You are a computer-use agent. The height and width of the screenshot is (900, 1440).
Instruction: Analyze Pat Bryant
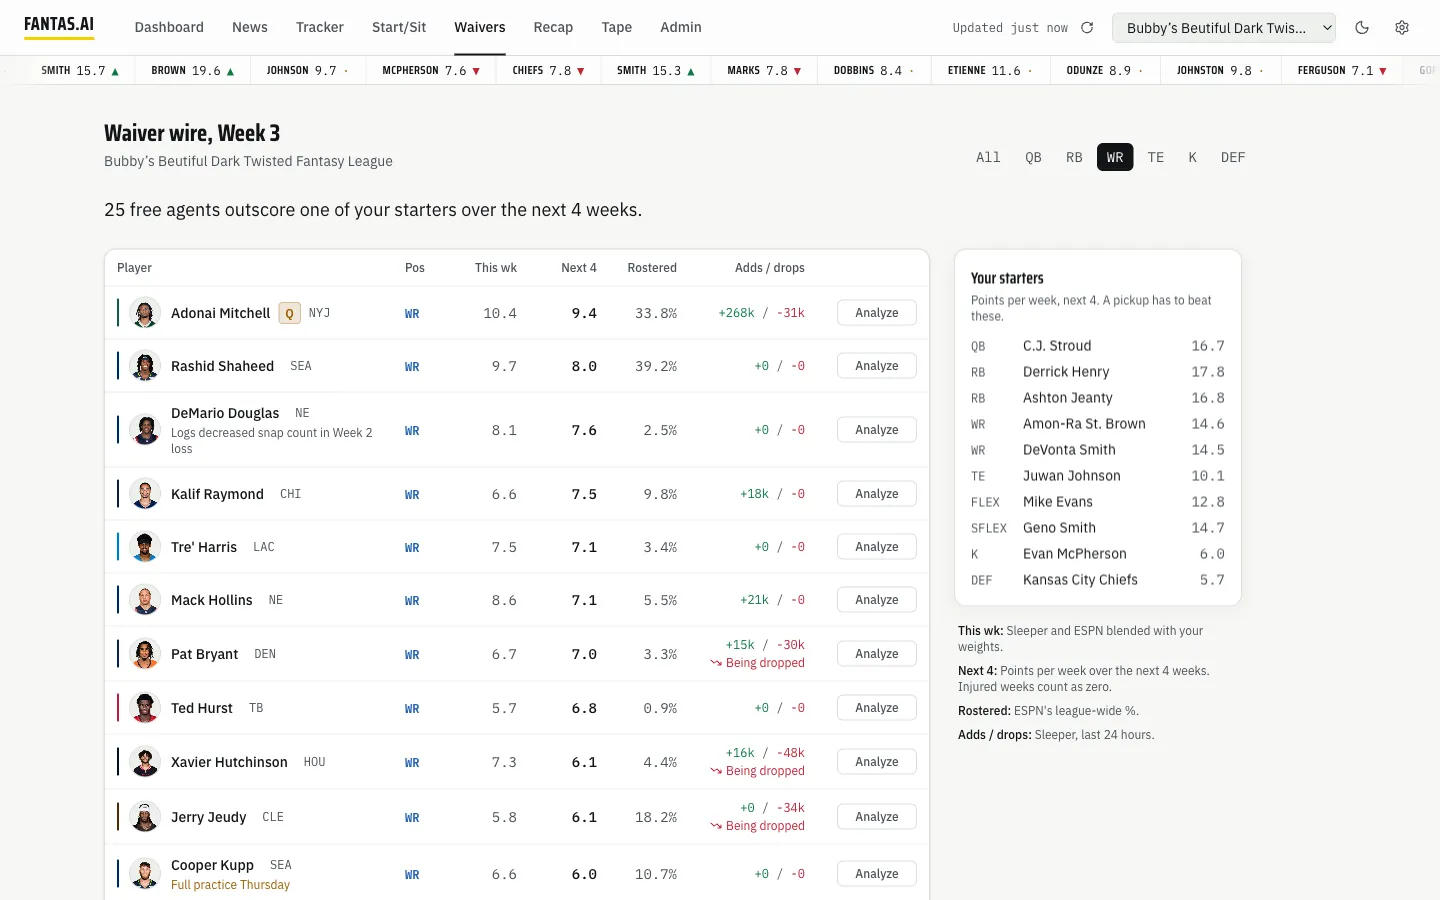tap(877, 654)
